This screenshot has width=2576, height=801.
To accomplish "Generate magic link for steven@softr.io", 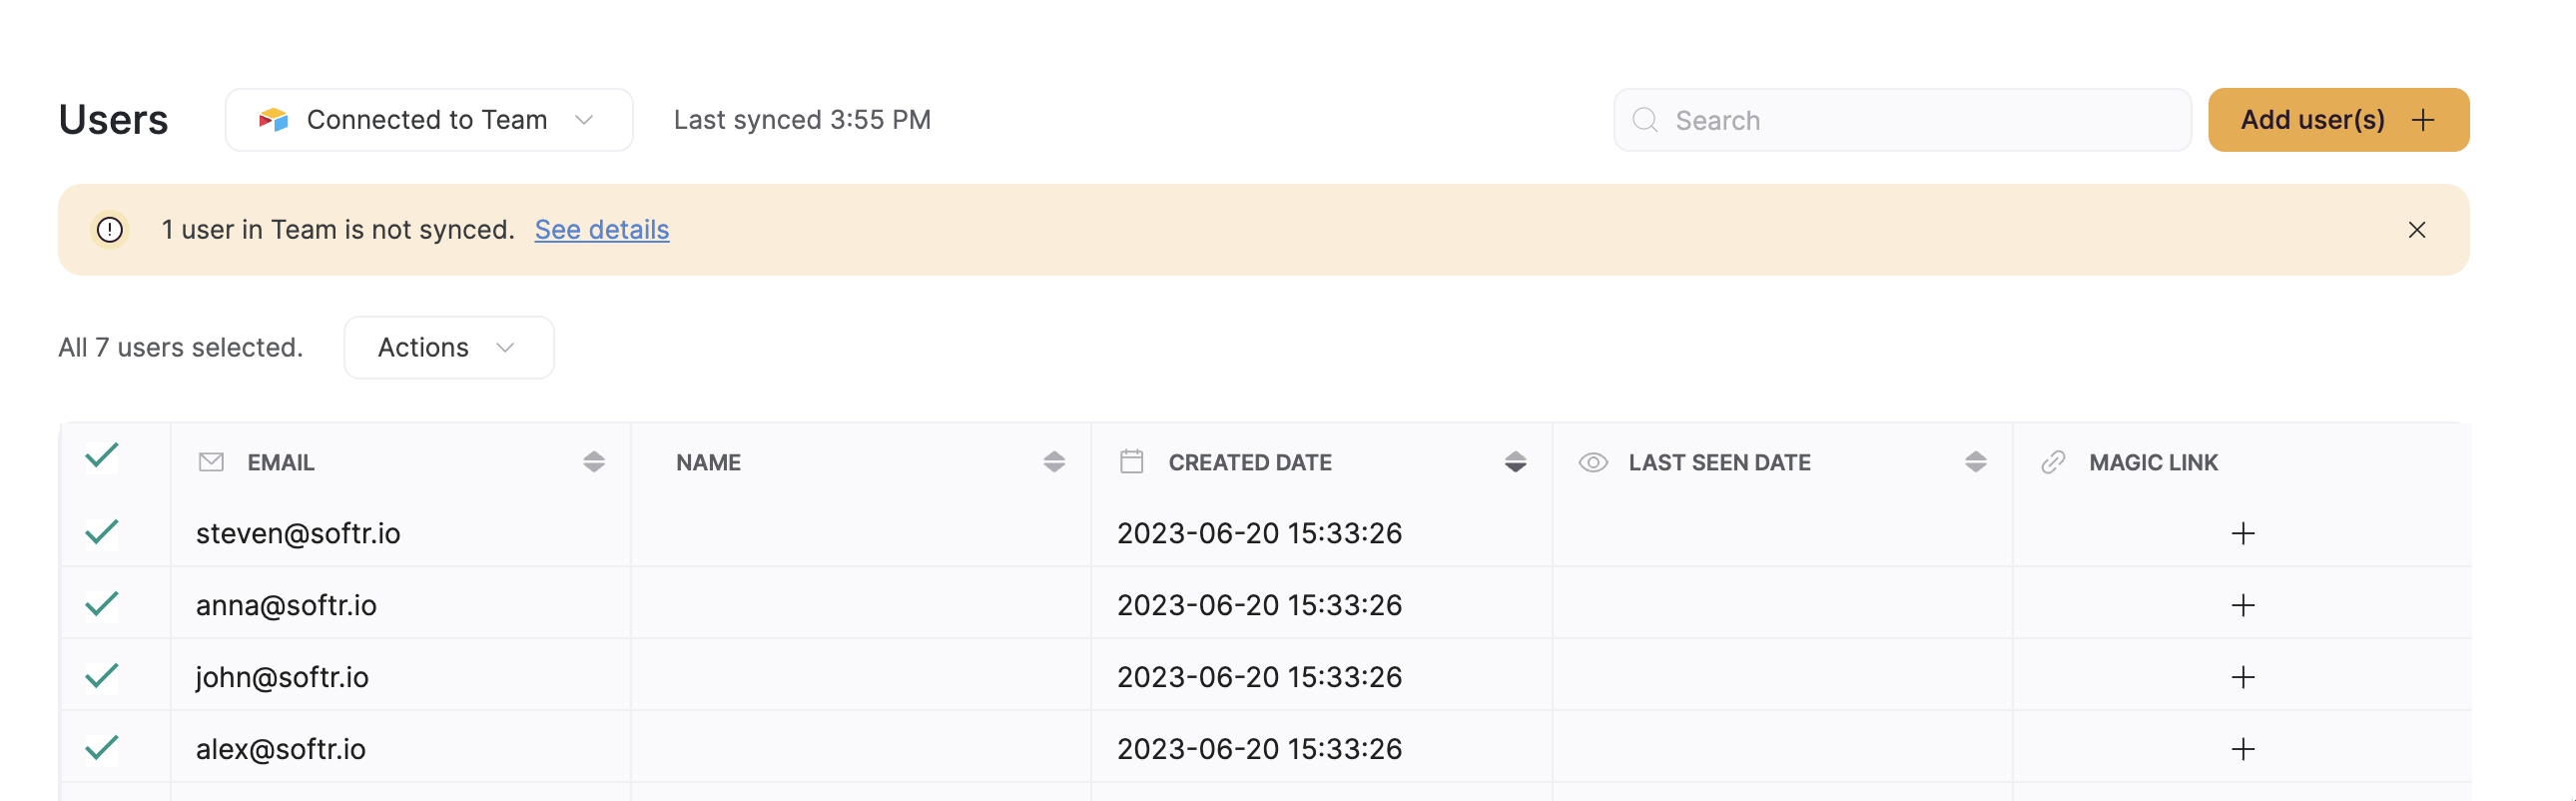I will (x=2243, y=534).
